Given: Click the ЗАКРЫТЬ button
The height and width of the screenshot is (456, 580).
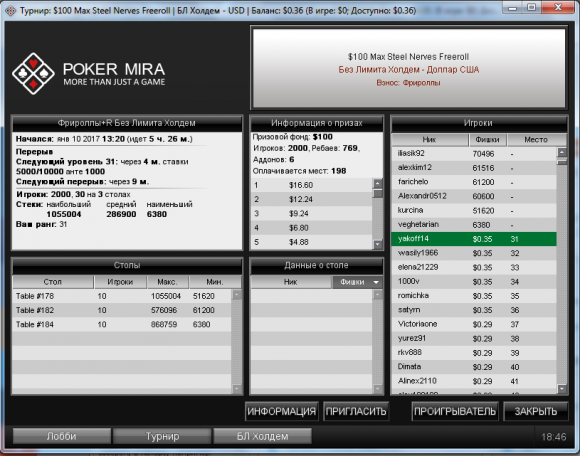Looking at the screenshot, I should [x=536, y=411].
